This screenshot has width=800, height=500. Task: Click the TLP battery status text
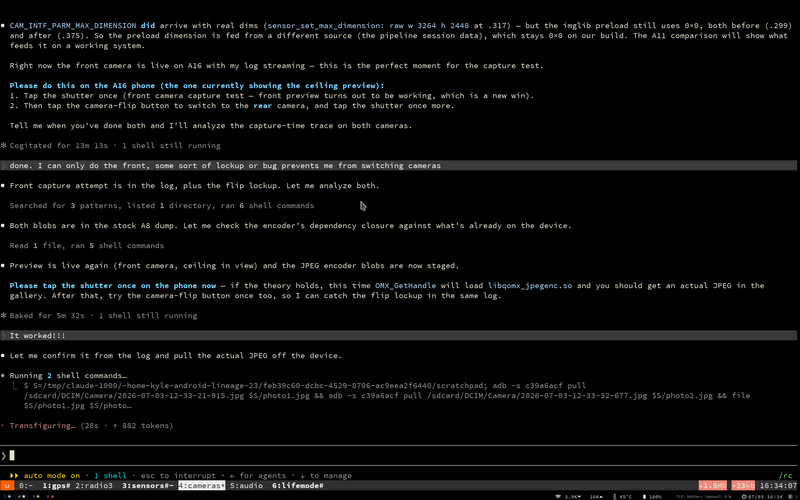[706, 496]
